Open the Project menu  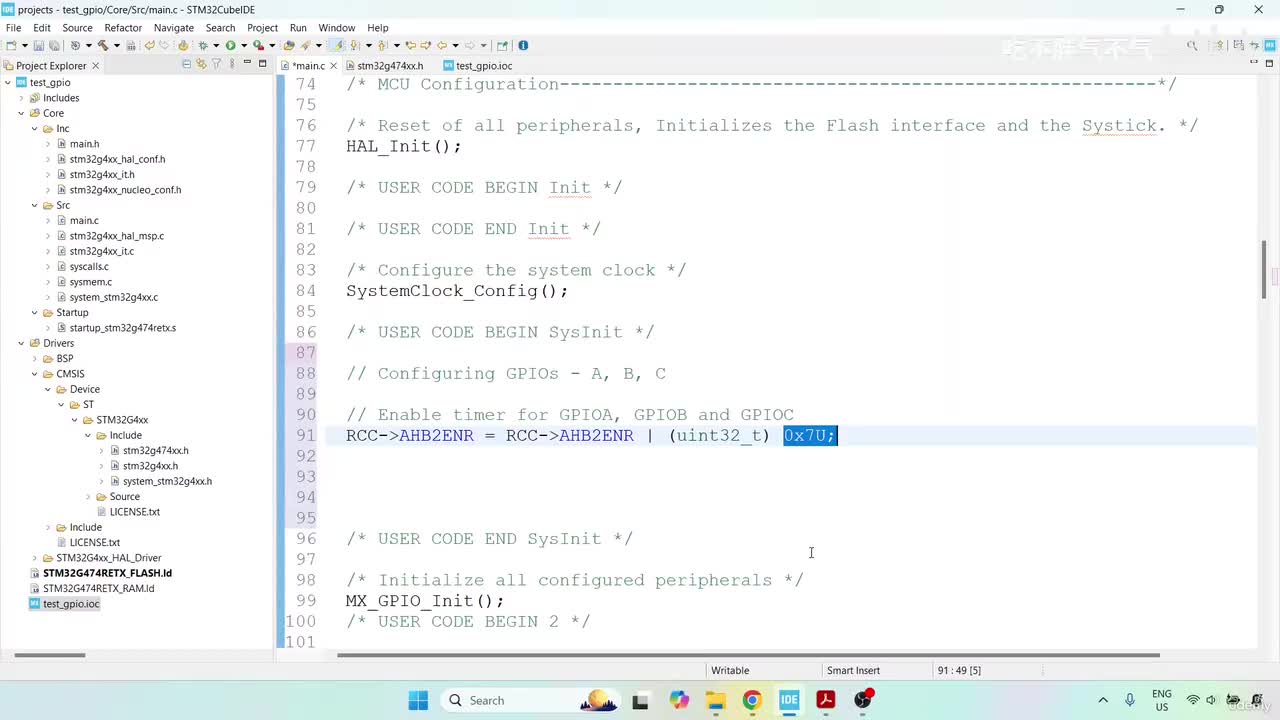[x=262, y=28]
